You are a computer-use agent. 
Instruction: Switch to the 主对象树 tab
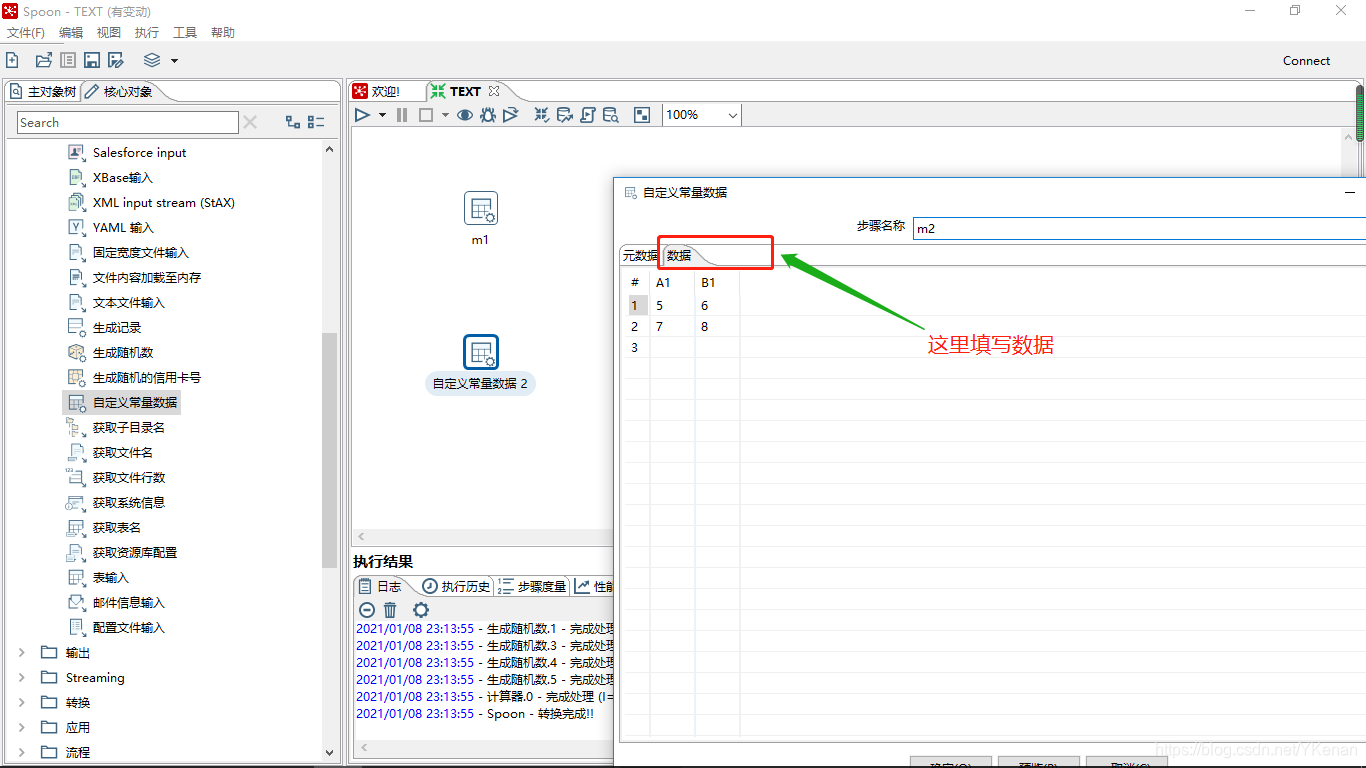click(x=43, y=91)
